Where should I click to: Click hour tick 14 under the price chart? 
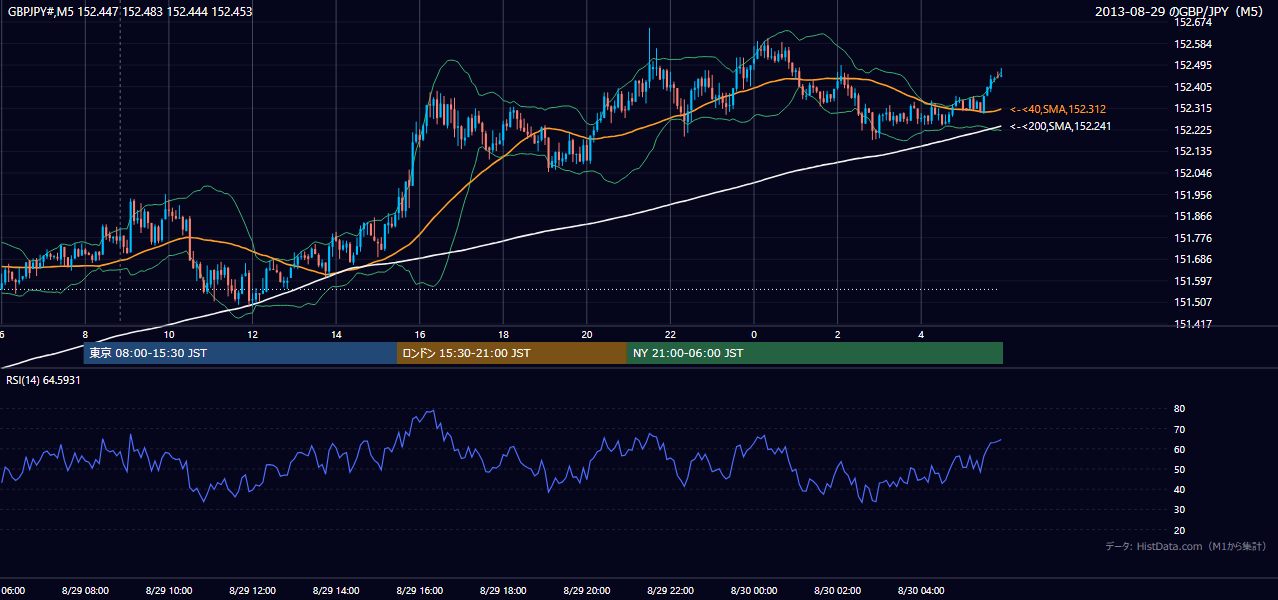[x=336, y=334]
